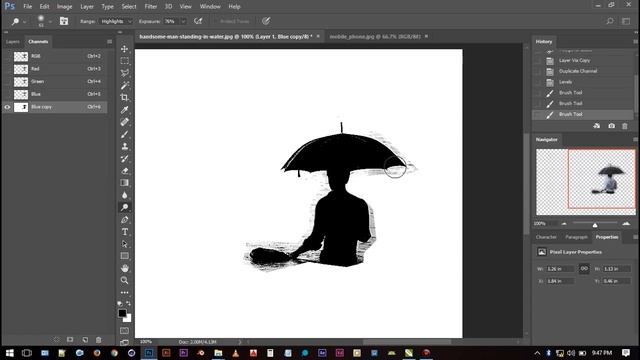640x360 pixels.
Task: Save selection as channel icon
Action: 70,340
